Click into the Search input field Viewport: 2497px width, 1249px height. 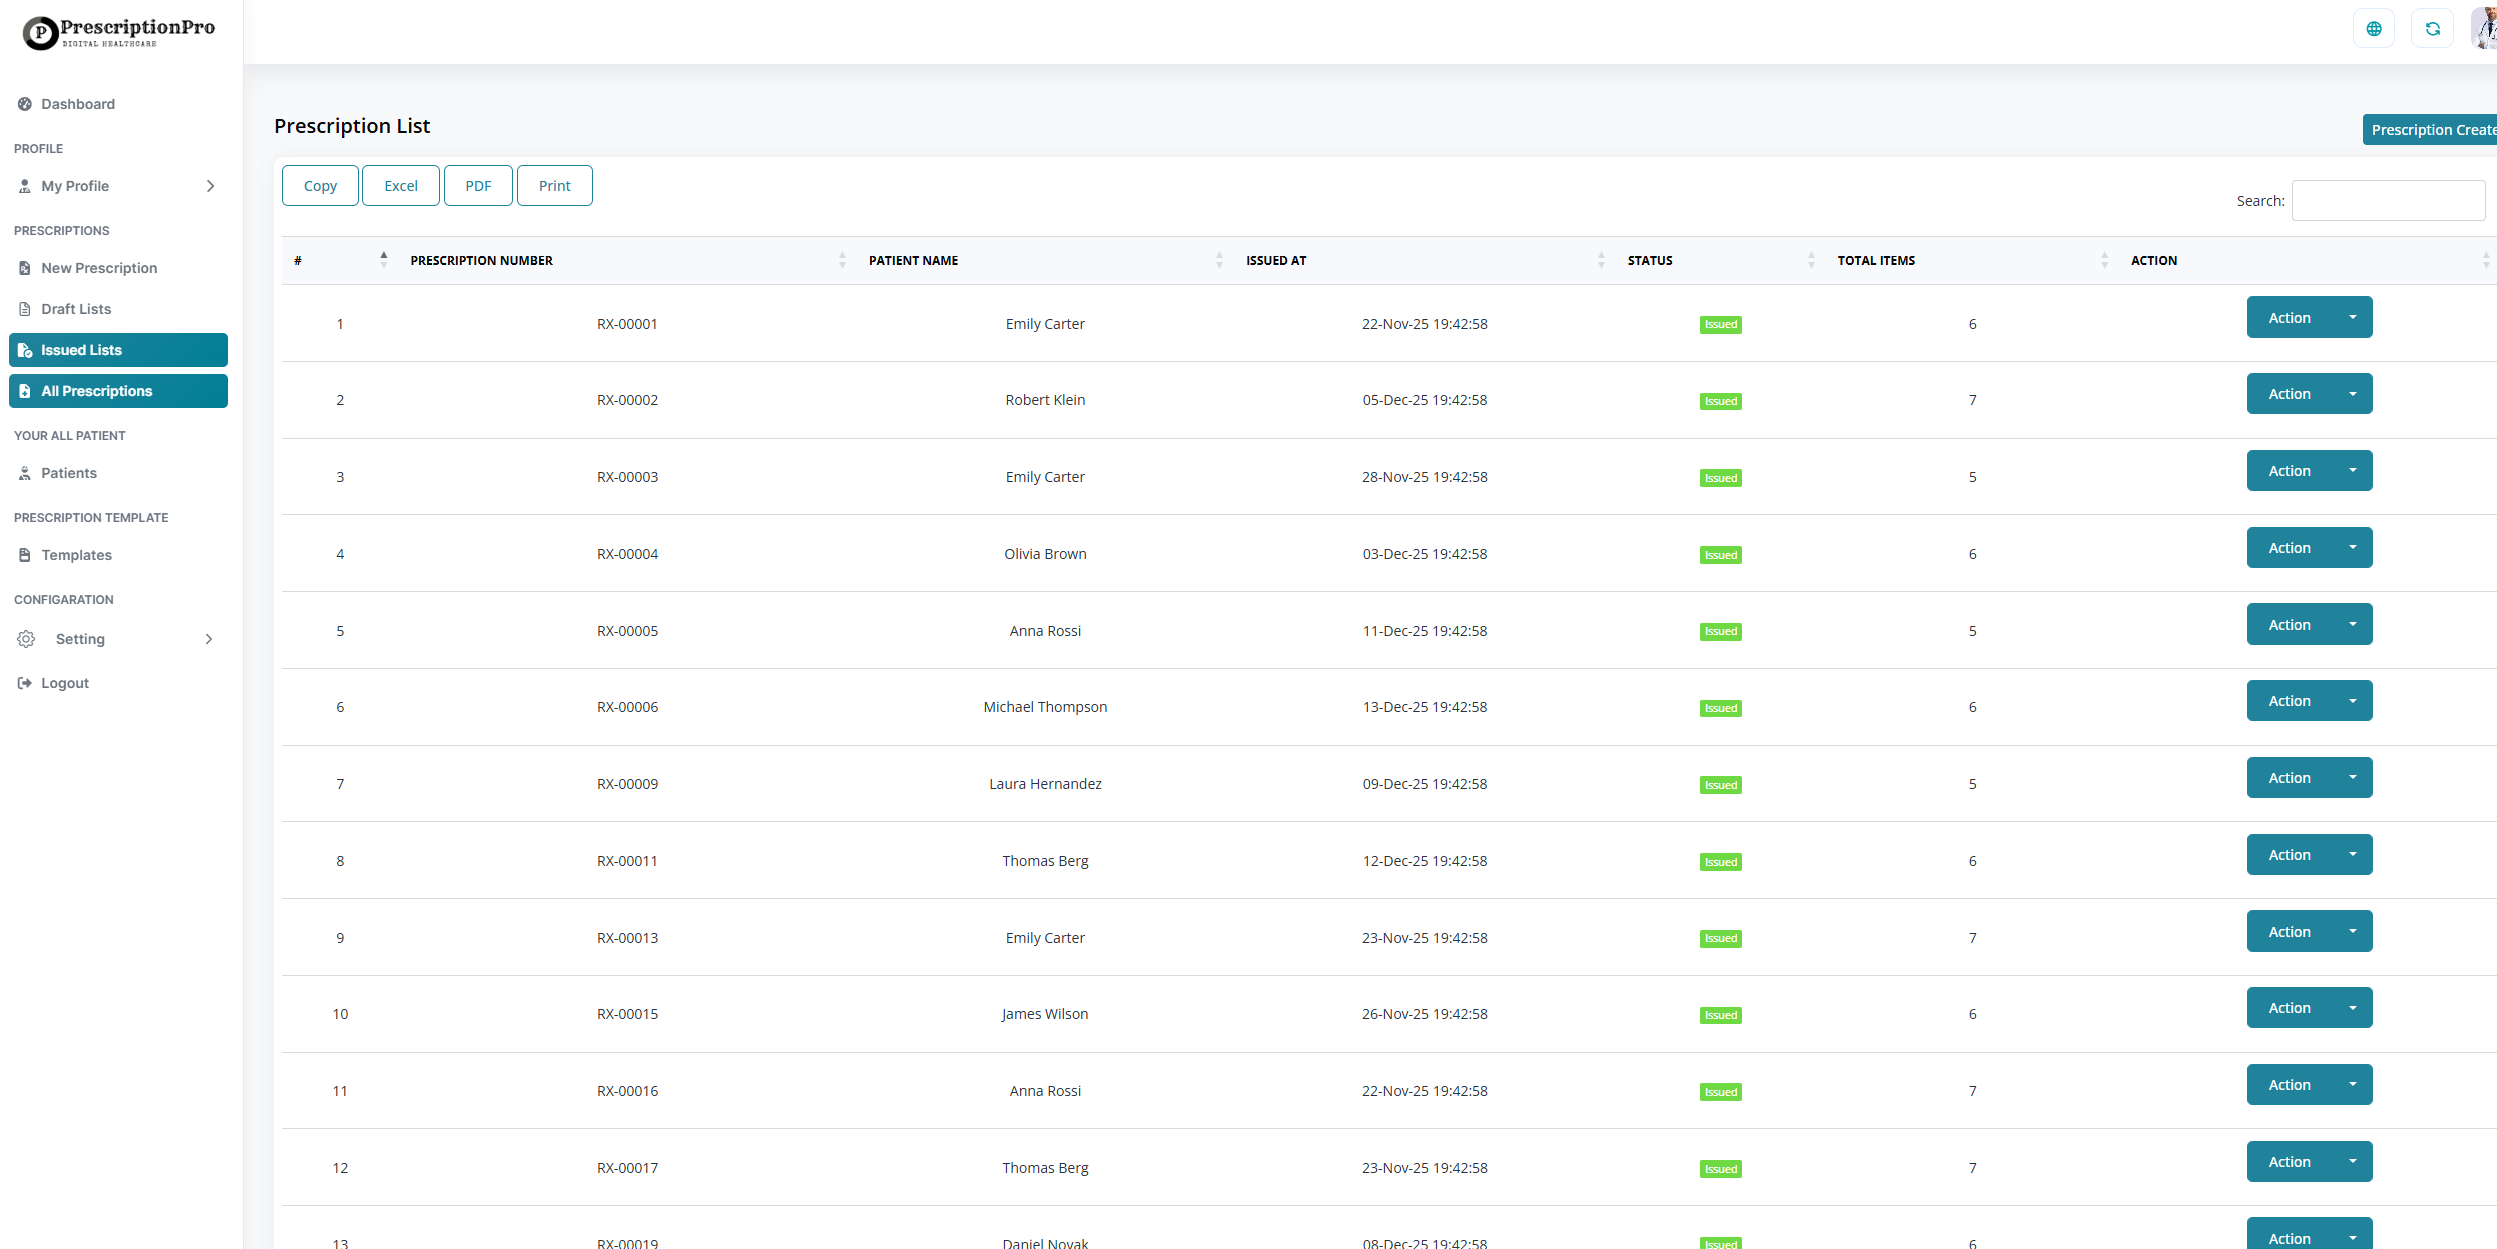[x=2387, y=201]
